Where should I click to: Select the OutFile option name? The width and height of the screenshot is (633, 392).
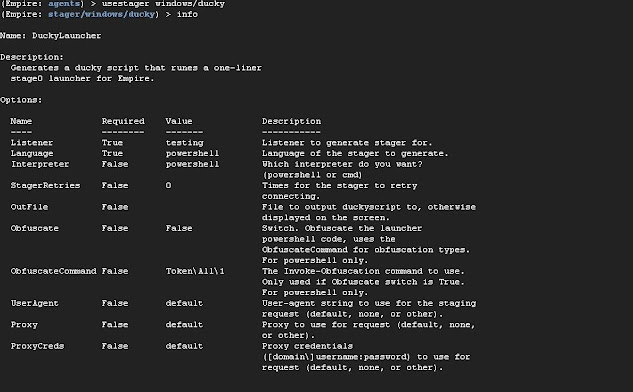(x=29, y=207)
